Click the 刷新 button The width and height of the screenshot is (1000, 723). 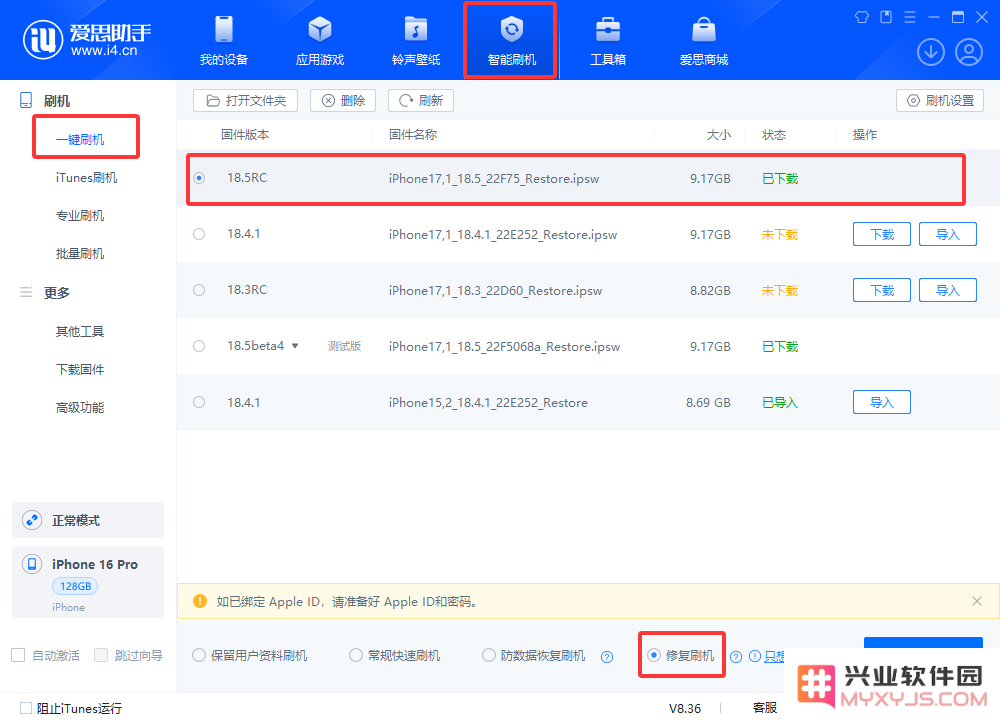pyautogui.click(x=421, y=101)
